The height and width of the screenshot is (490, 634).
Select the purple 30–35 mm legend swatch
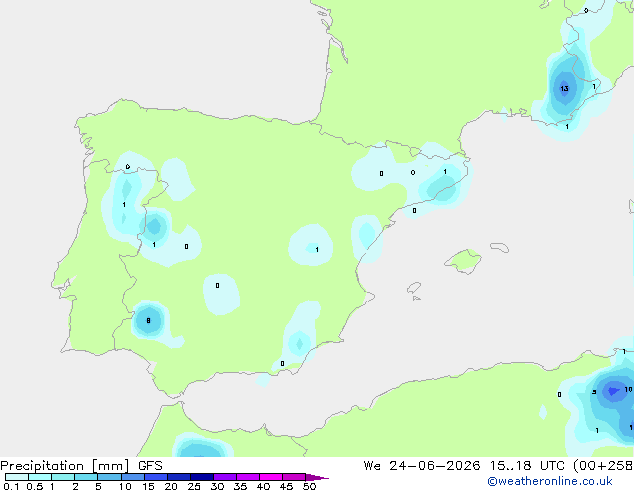225,477
